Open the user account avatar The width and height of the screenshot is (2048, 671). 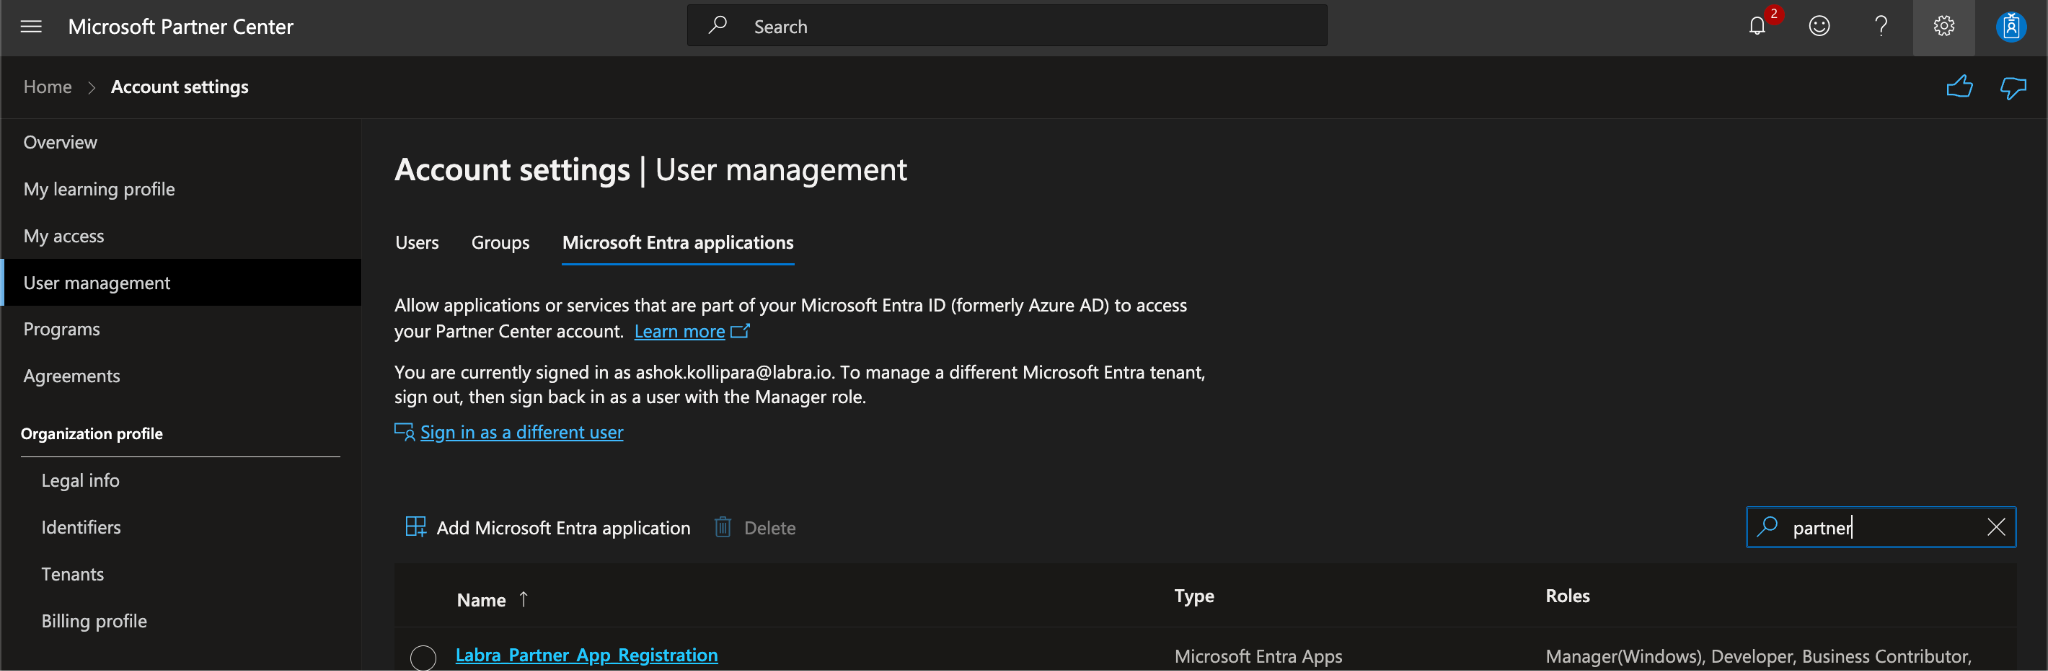(x=2010, y=26)
